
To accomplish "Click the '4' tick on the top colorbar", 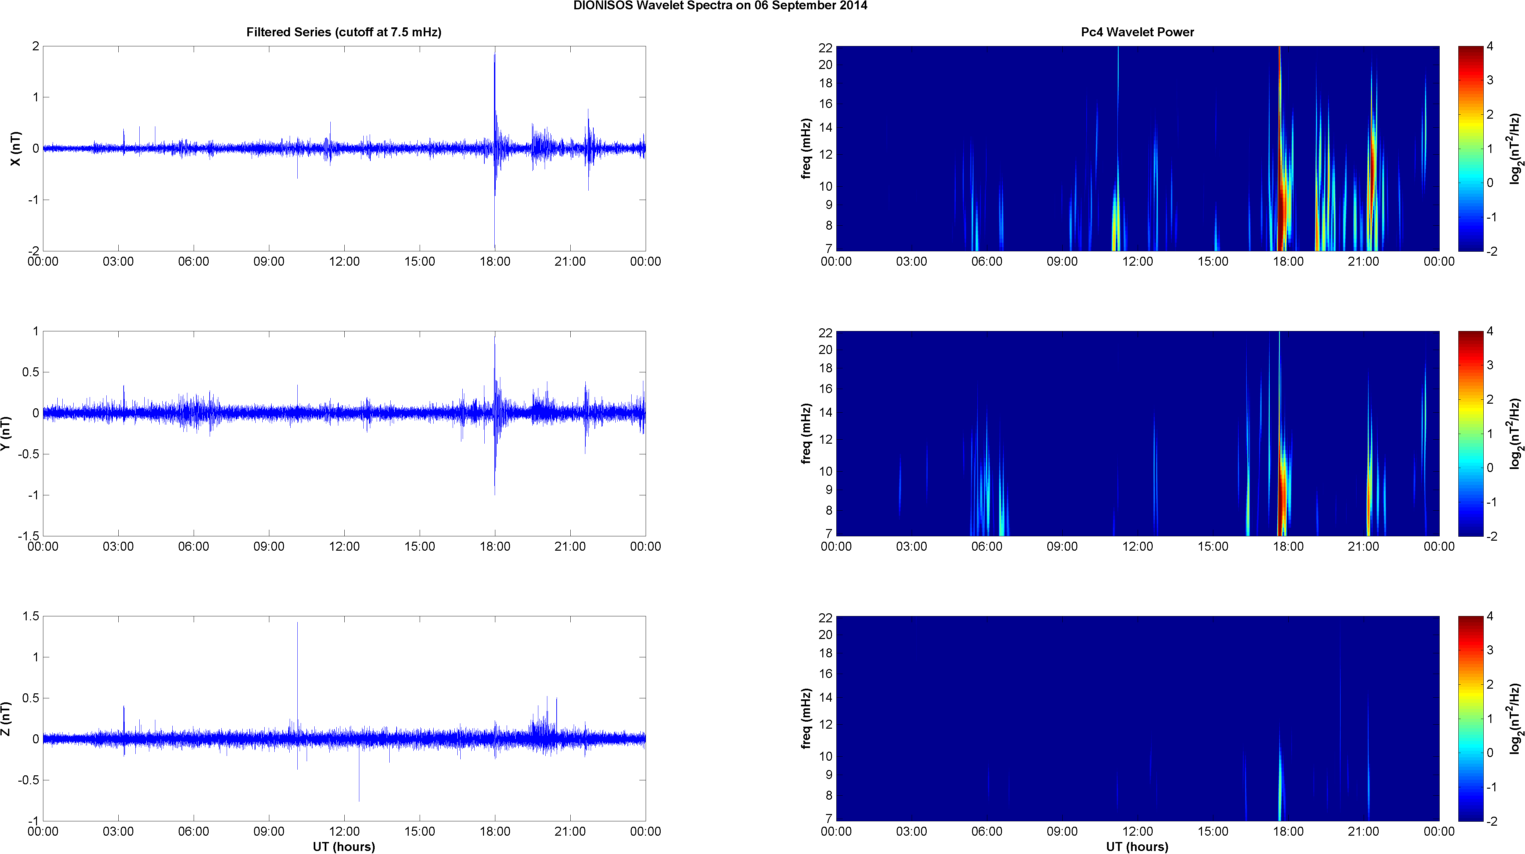I will [1490, 47].
